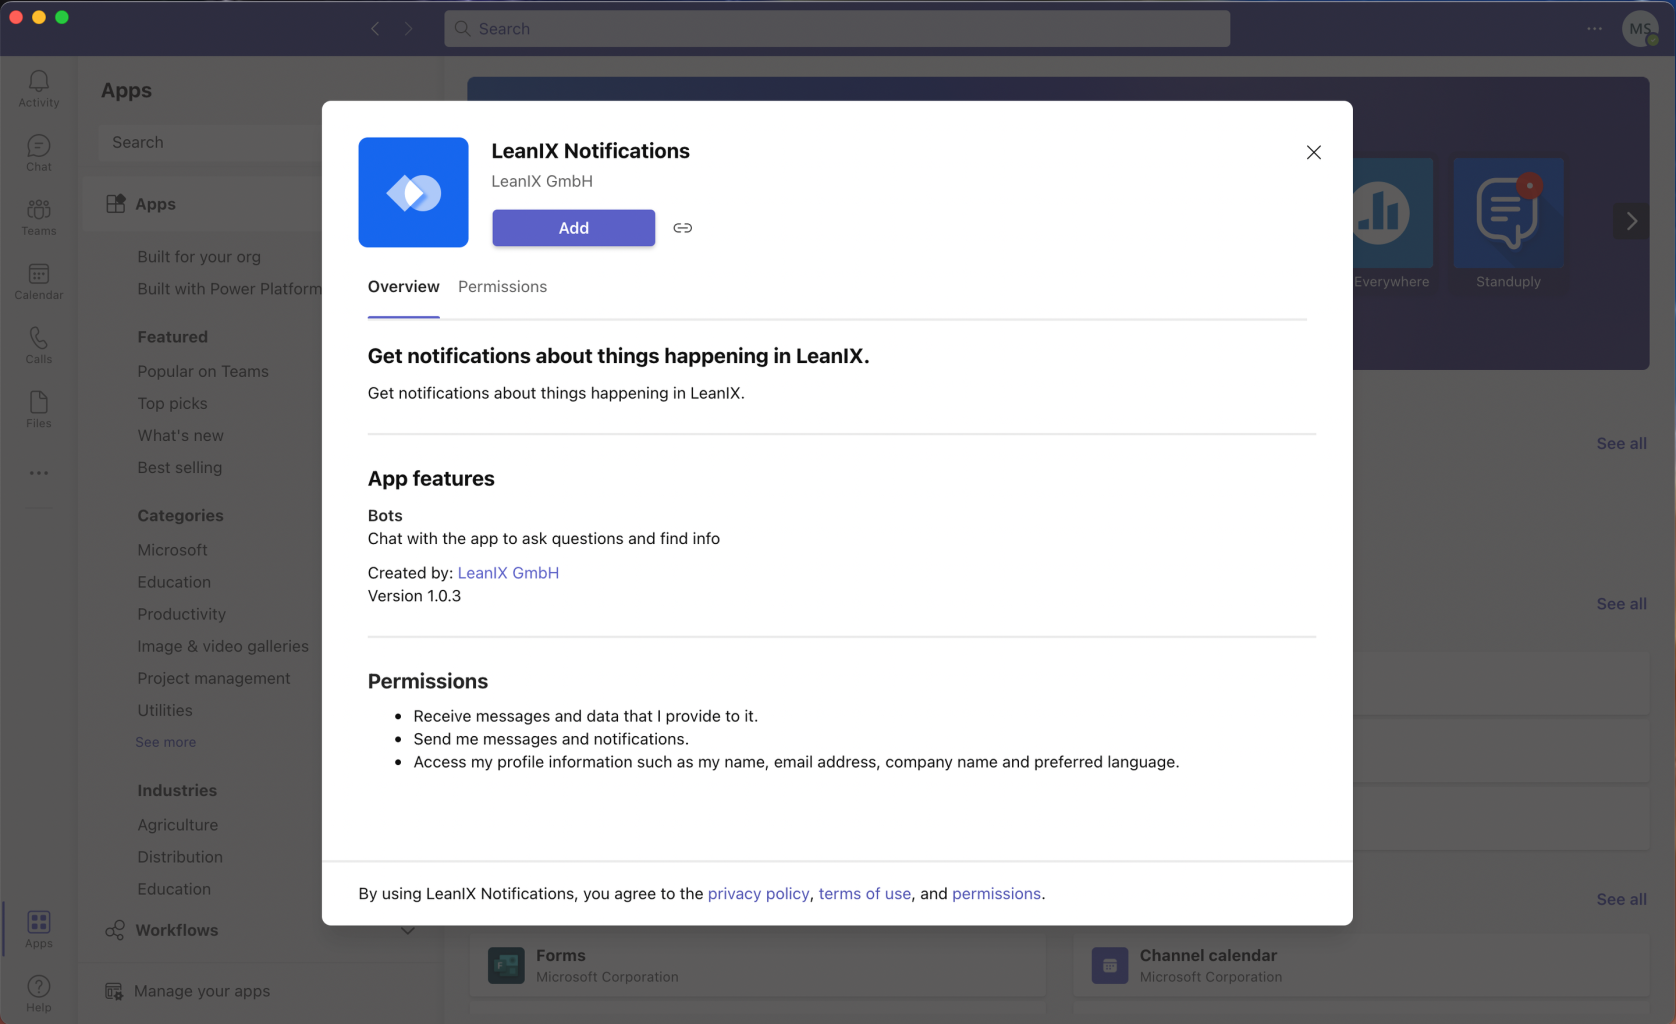Open the Forms app card
This screenshot has height=1024, width=1676.
click(x=757, y=965)
